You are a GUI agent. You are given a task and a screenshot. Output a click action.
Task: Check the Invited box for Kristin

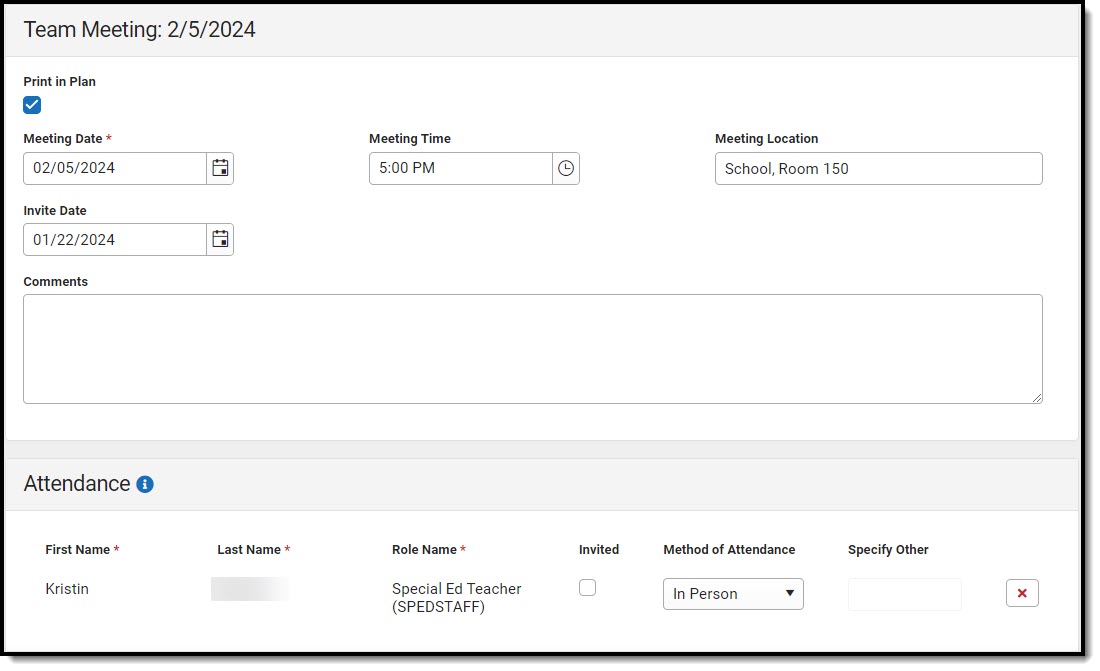click(587, 587)
